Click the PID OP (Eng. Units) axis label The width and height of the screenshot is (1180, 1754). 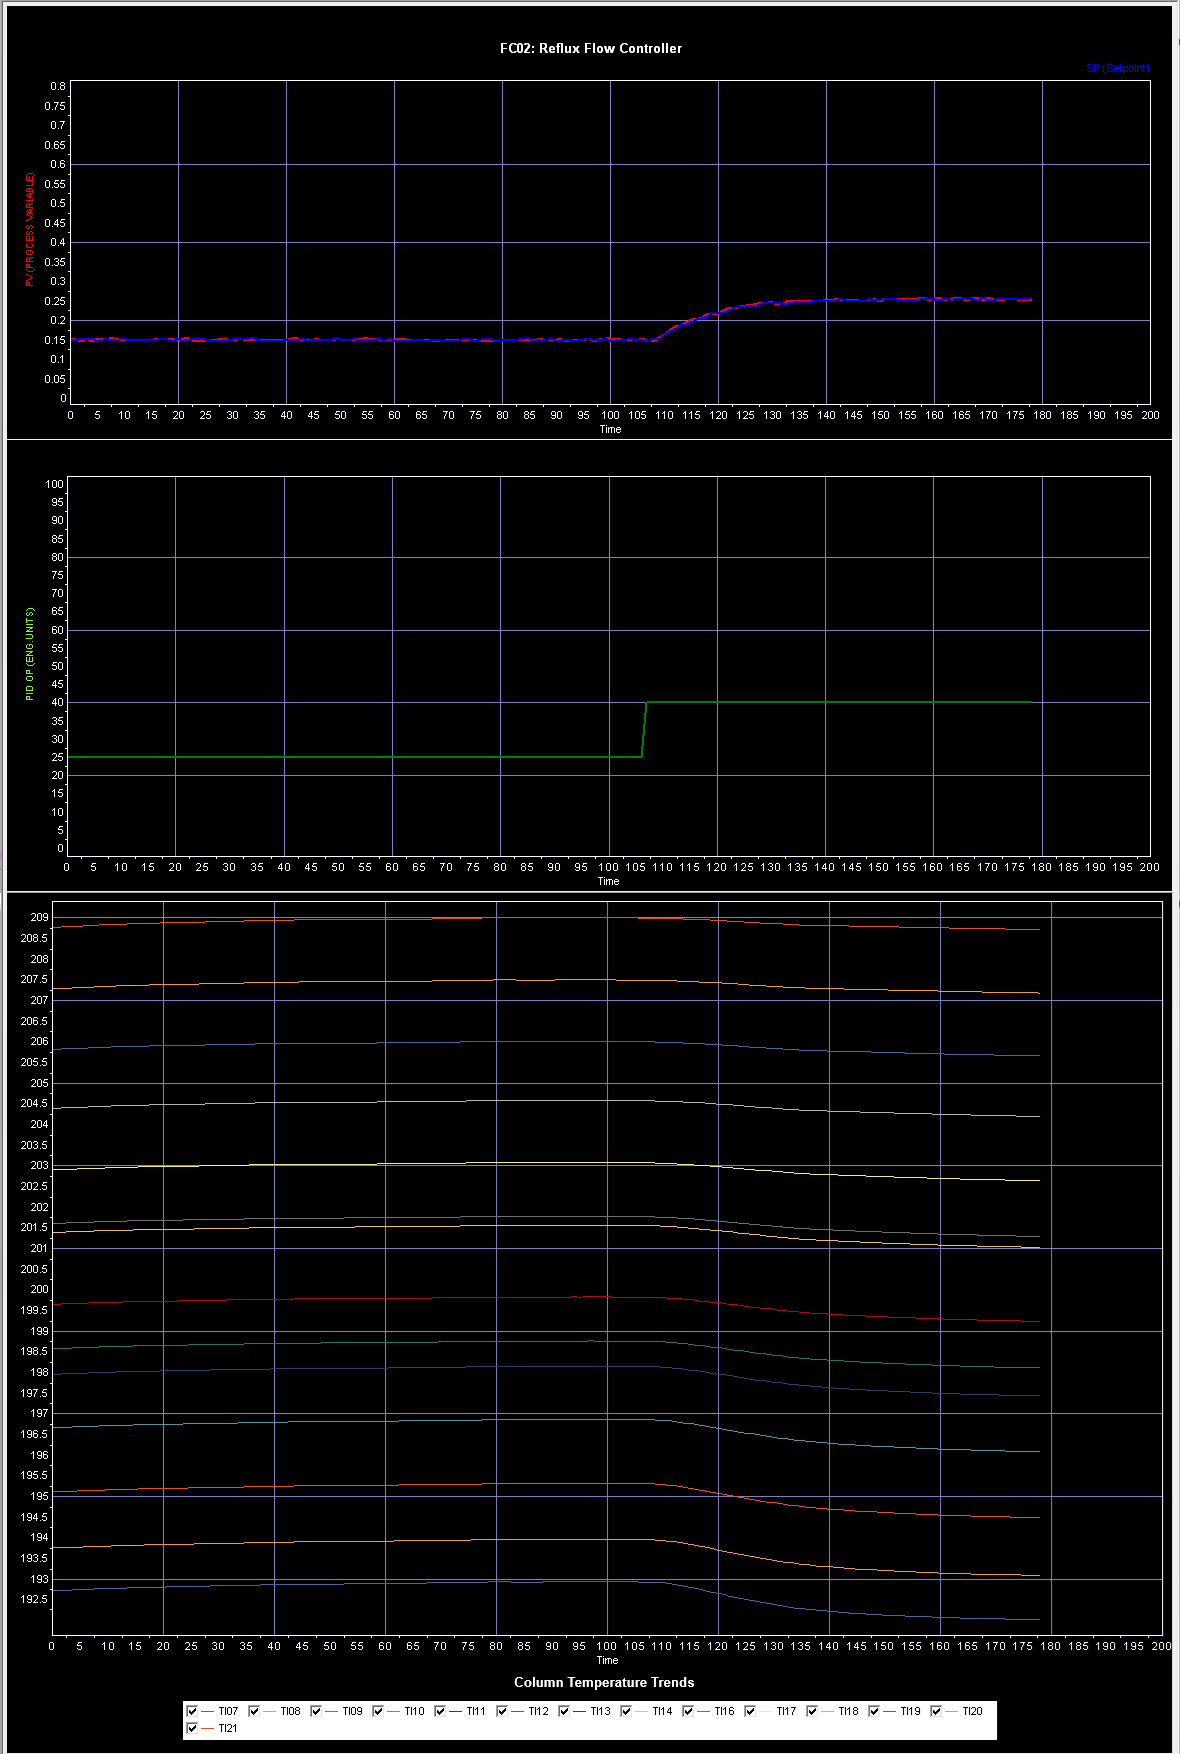(x=30, y=654)
